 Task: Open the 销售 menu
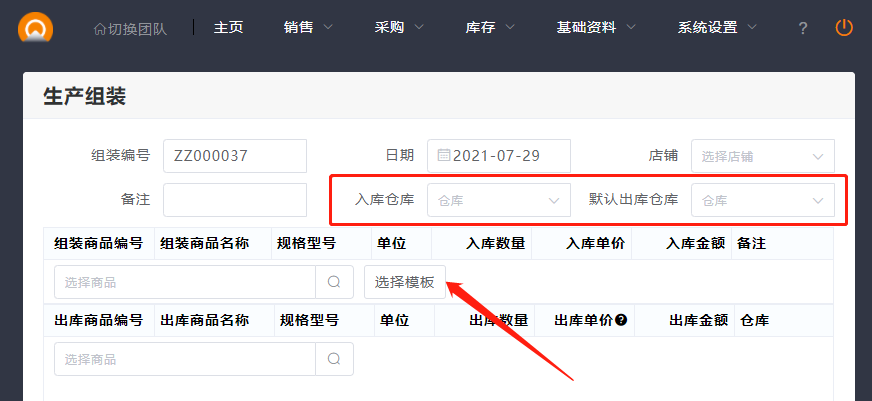[308, 28]
